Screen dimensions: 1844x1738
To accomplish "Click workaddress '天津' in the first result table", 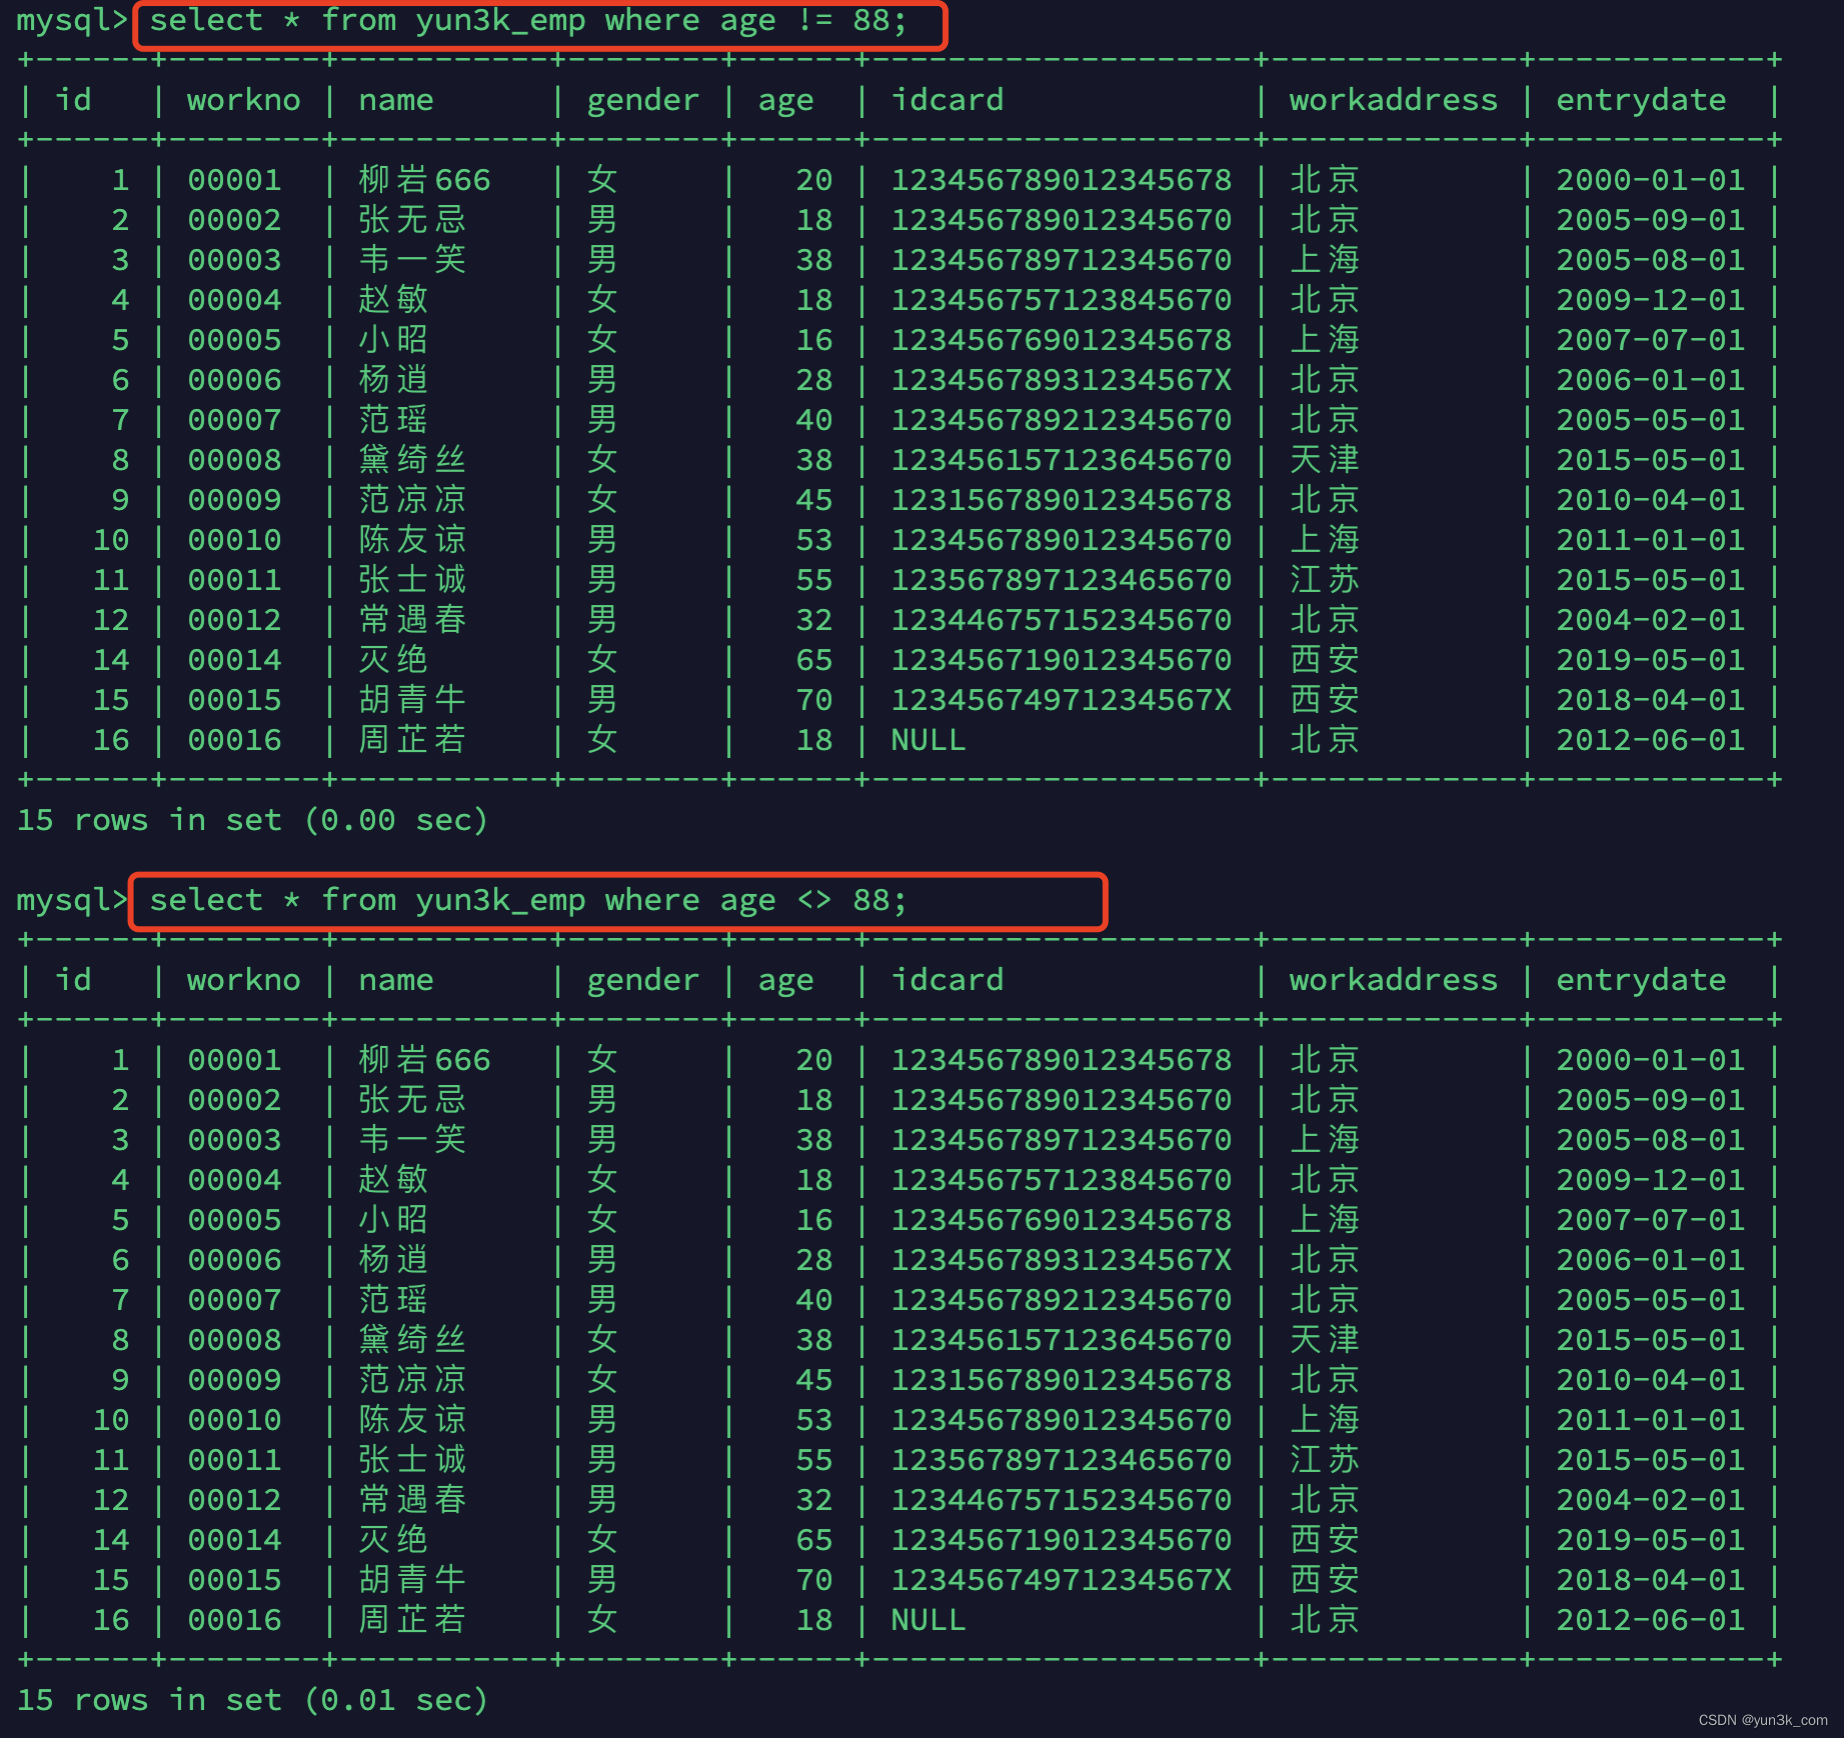I will pyautogui.click(x=1325, y=460).
